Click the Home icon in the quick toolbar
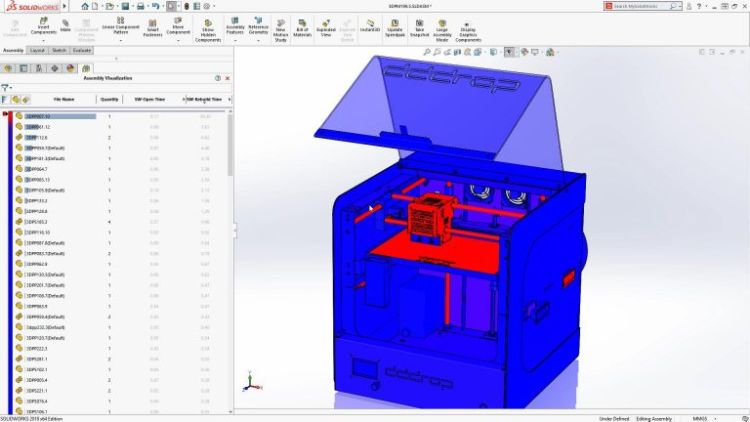This screenshot has height=422, width=750. point(85,6)
